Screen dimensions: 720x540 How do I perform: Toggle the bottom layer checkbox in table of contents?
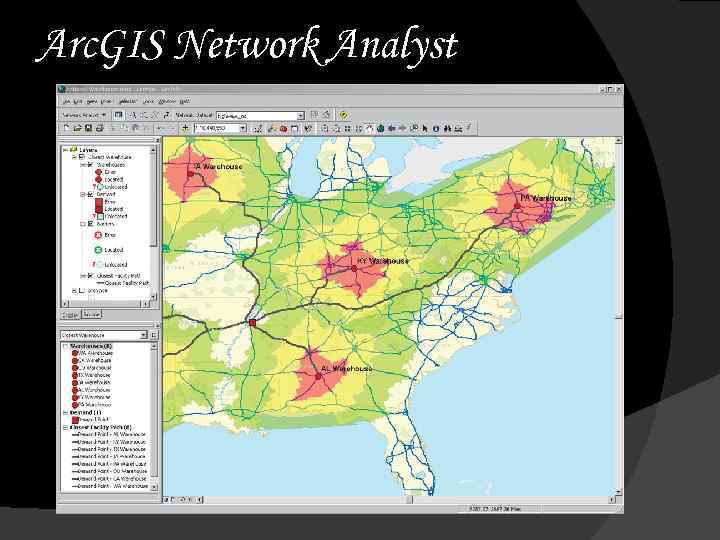coord(82,291)
